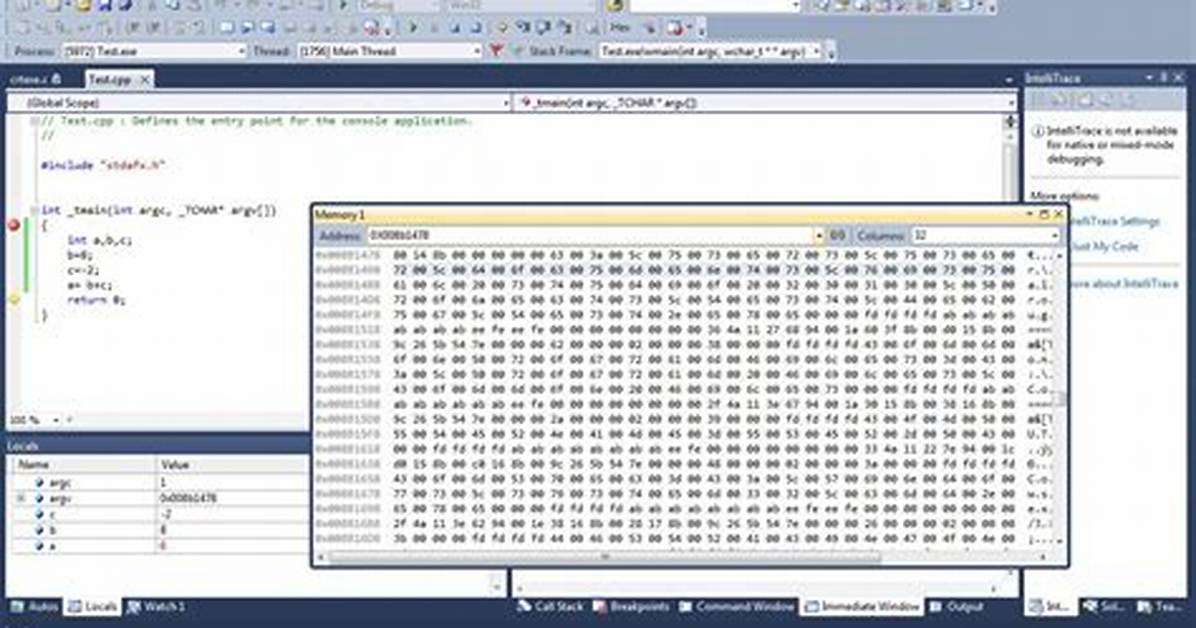Open the 100 % zoom dropdown
Image resolution: width=1196 pixels, height=628 pixels.
coord(55,420)
